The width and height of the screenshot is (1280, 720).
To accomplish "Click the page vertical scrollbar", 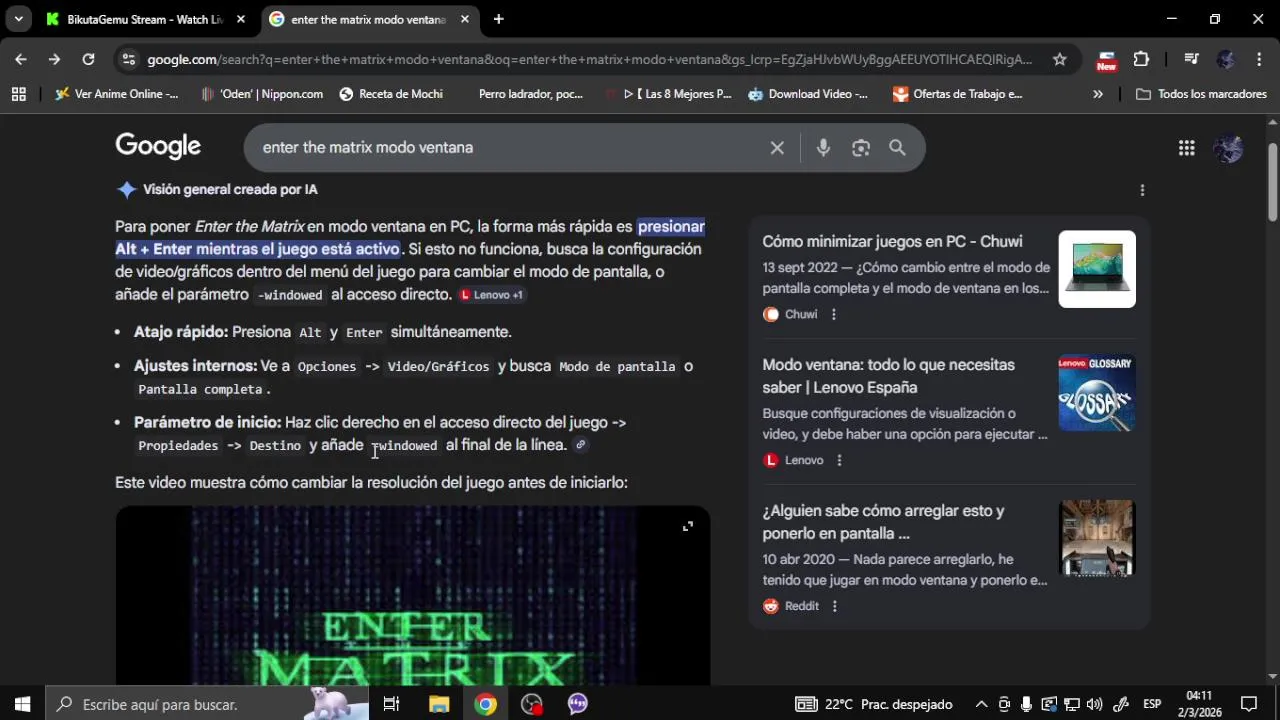I will tap(1272, 182).
